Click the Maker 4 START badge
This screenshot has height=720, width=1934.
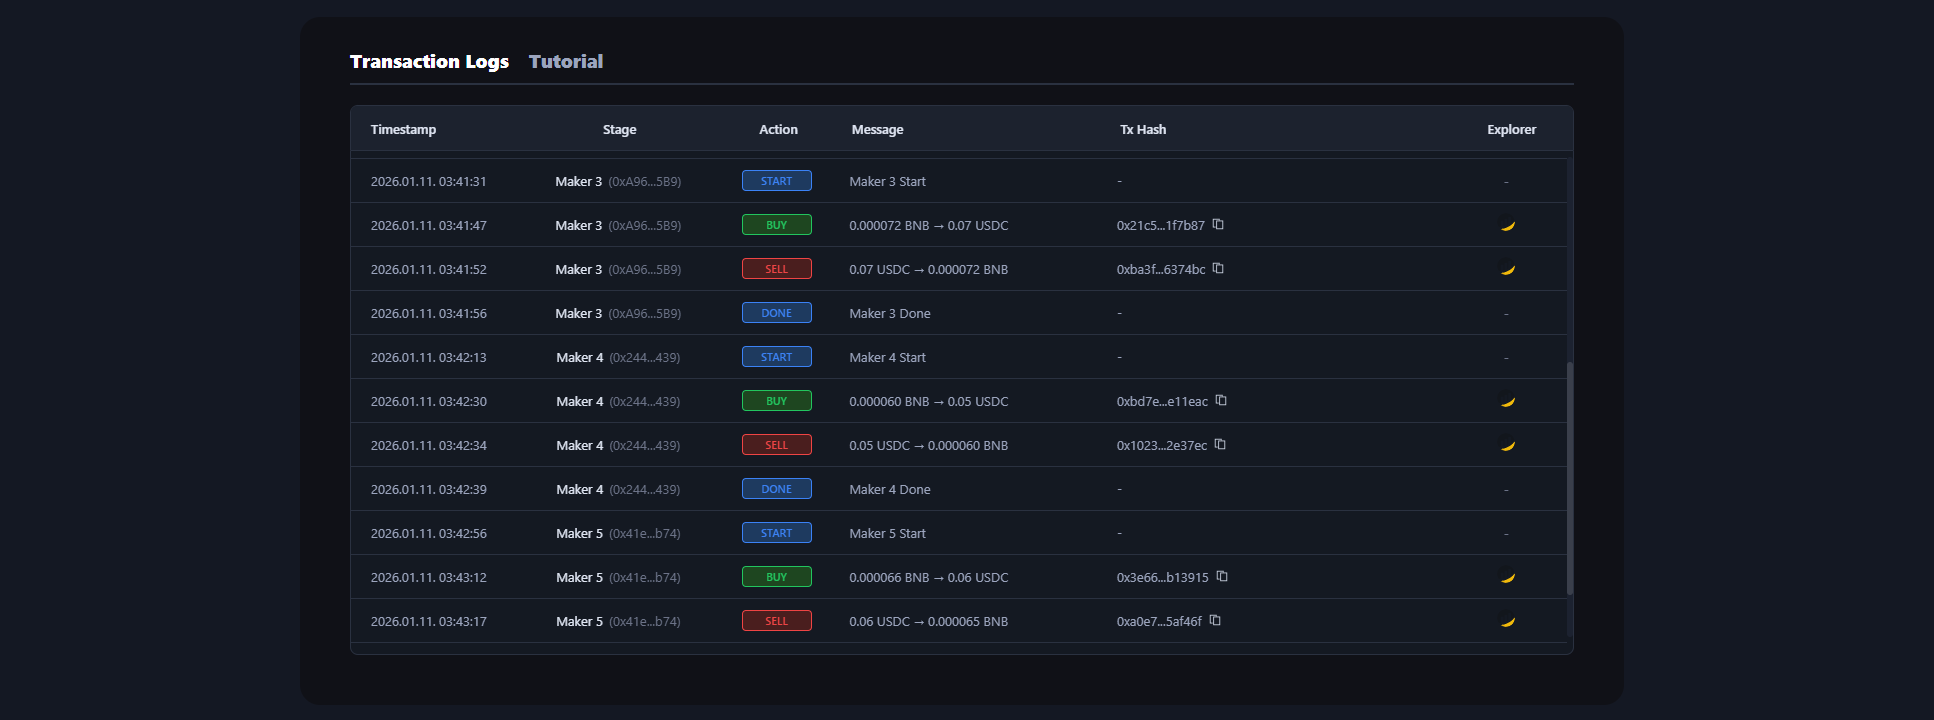coord(776,357)
